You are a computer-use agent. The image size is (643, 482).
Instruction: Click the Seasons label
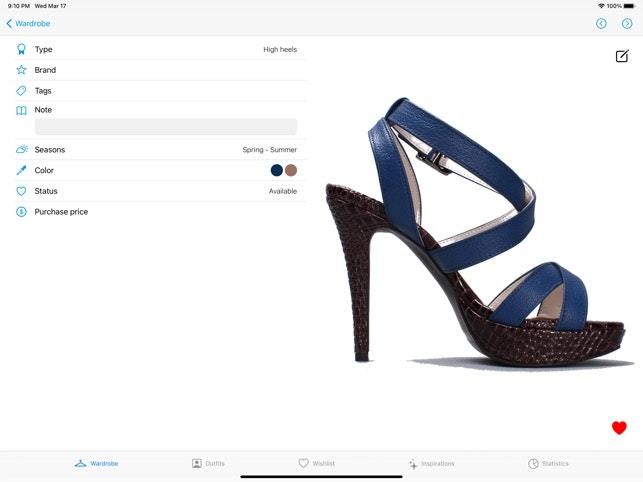pos(50,150)
